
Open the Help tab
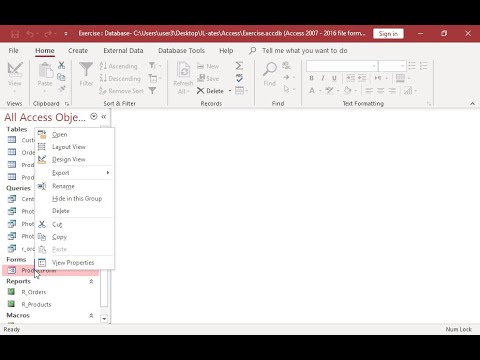coord(226,51)
